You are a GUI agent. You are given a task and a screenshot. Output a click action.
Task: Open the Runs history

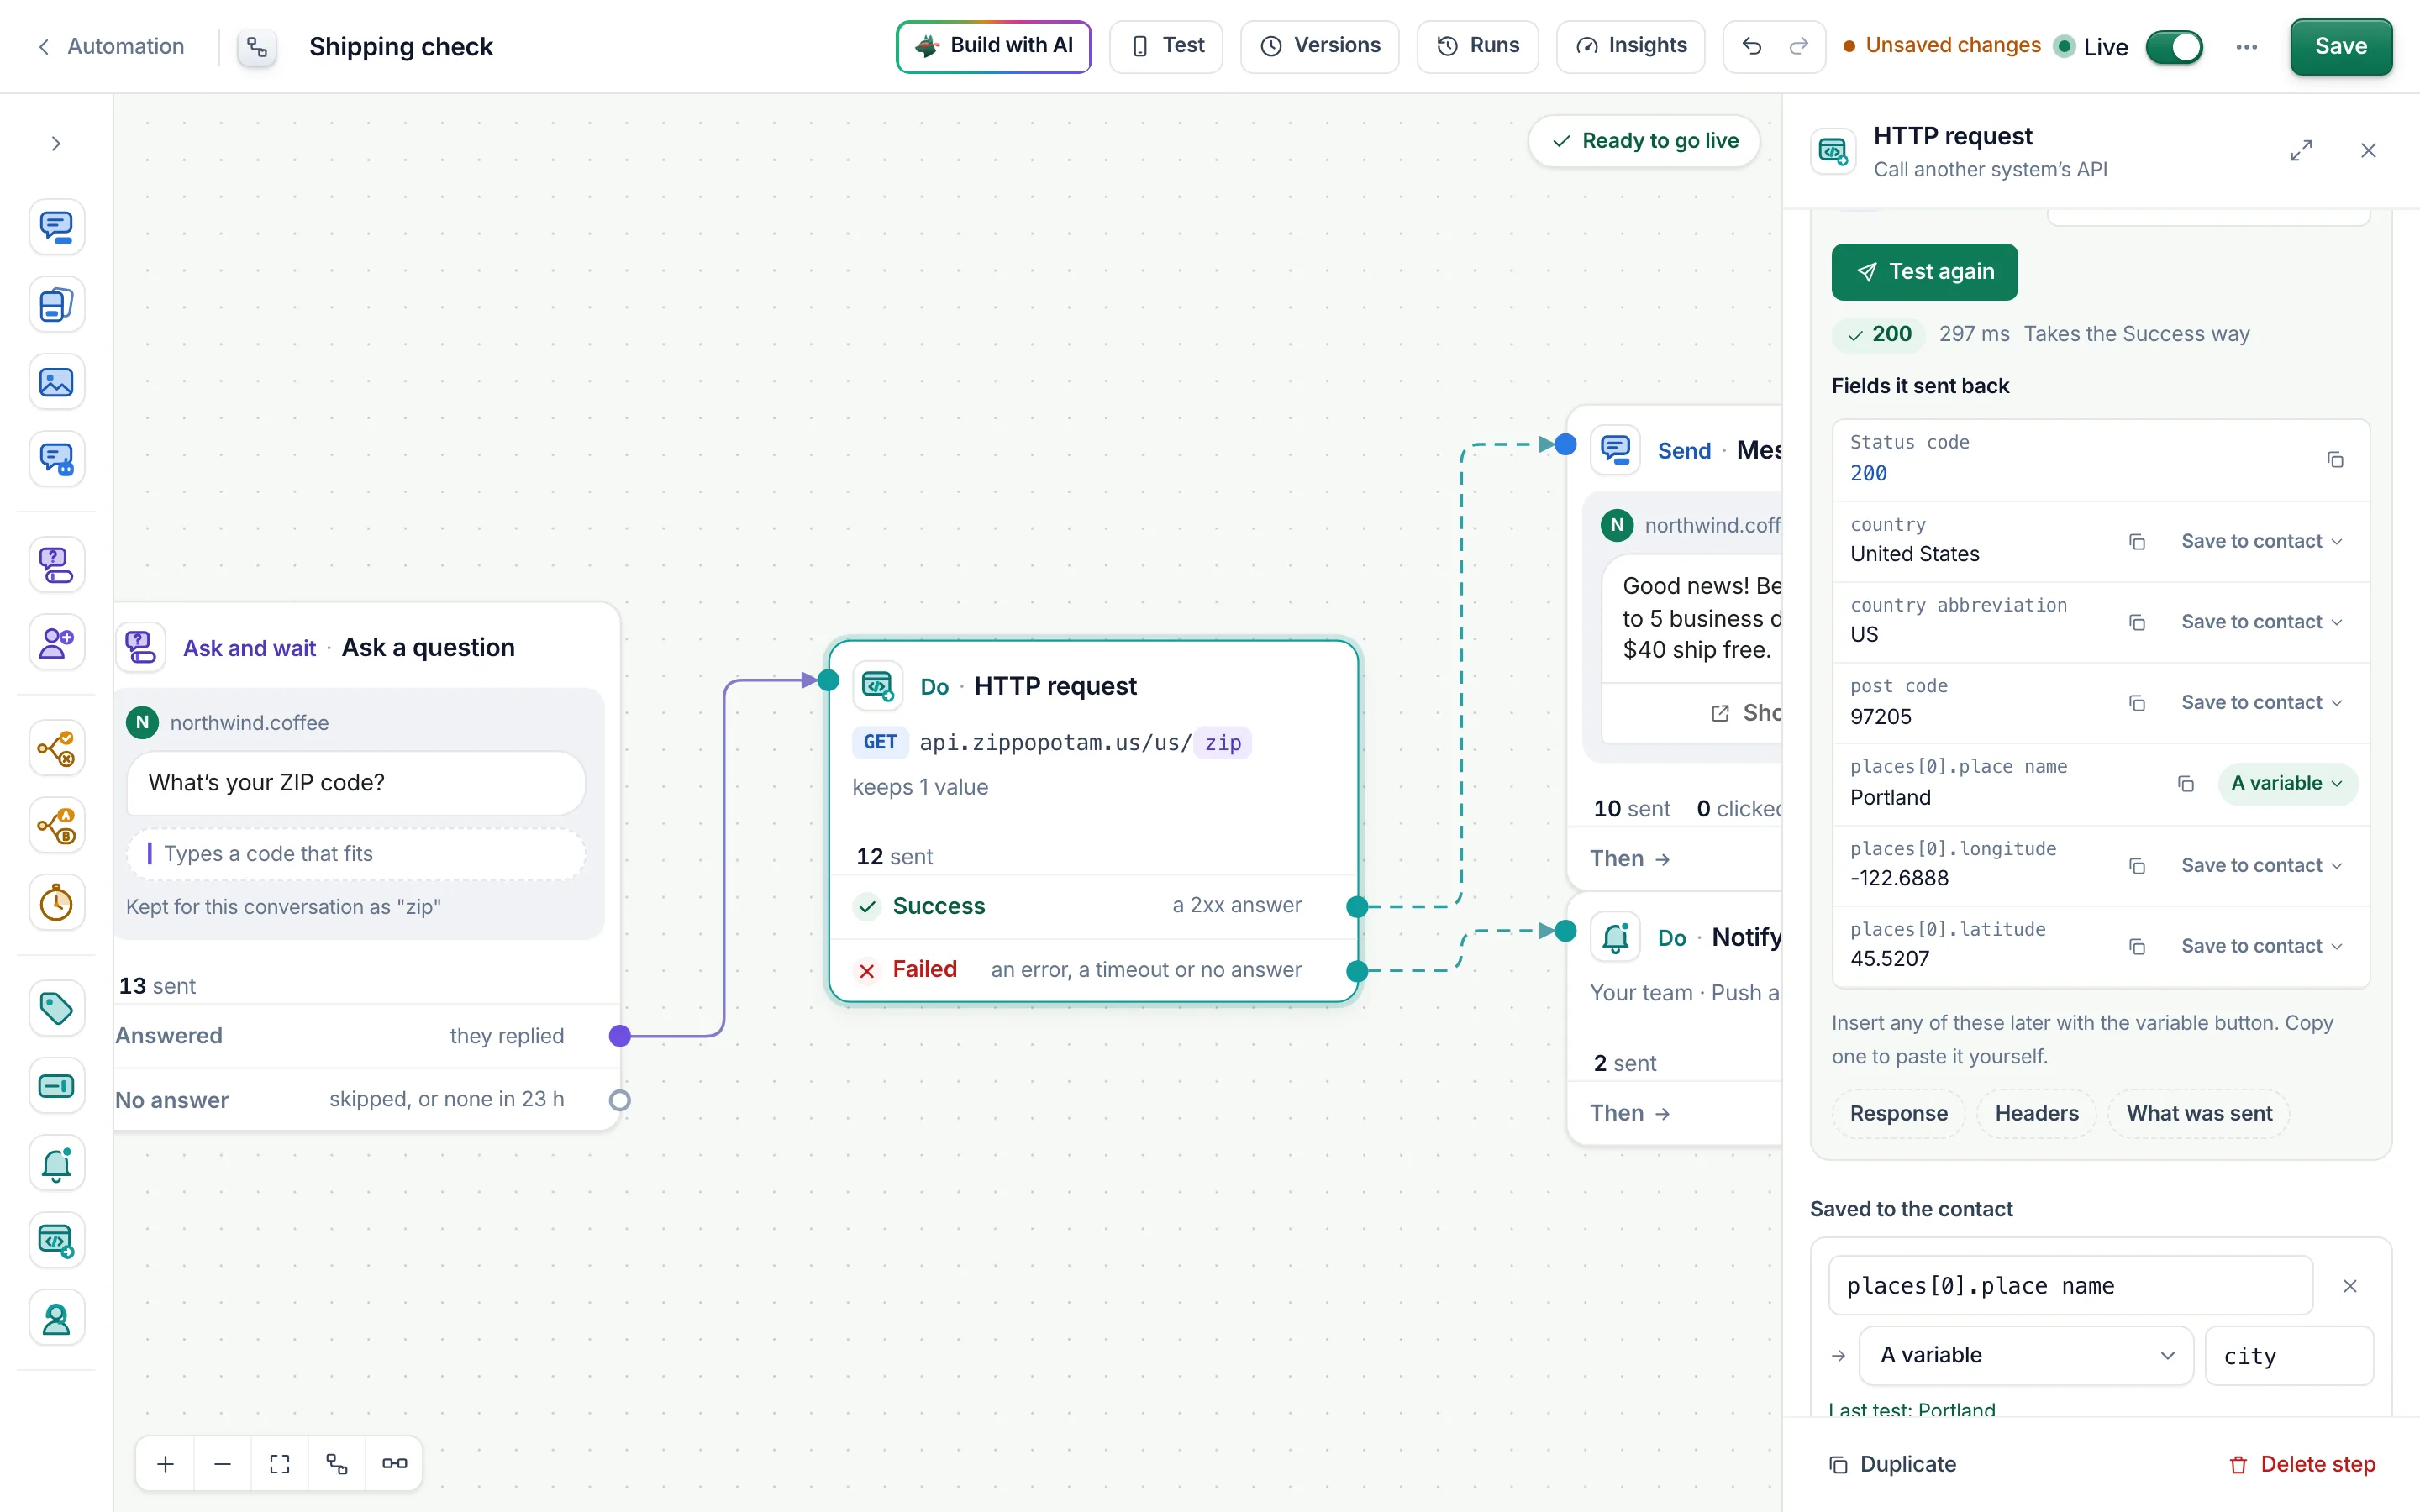(1477, 46)
